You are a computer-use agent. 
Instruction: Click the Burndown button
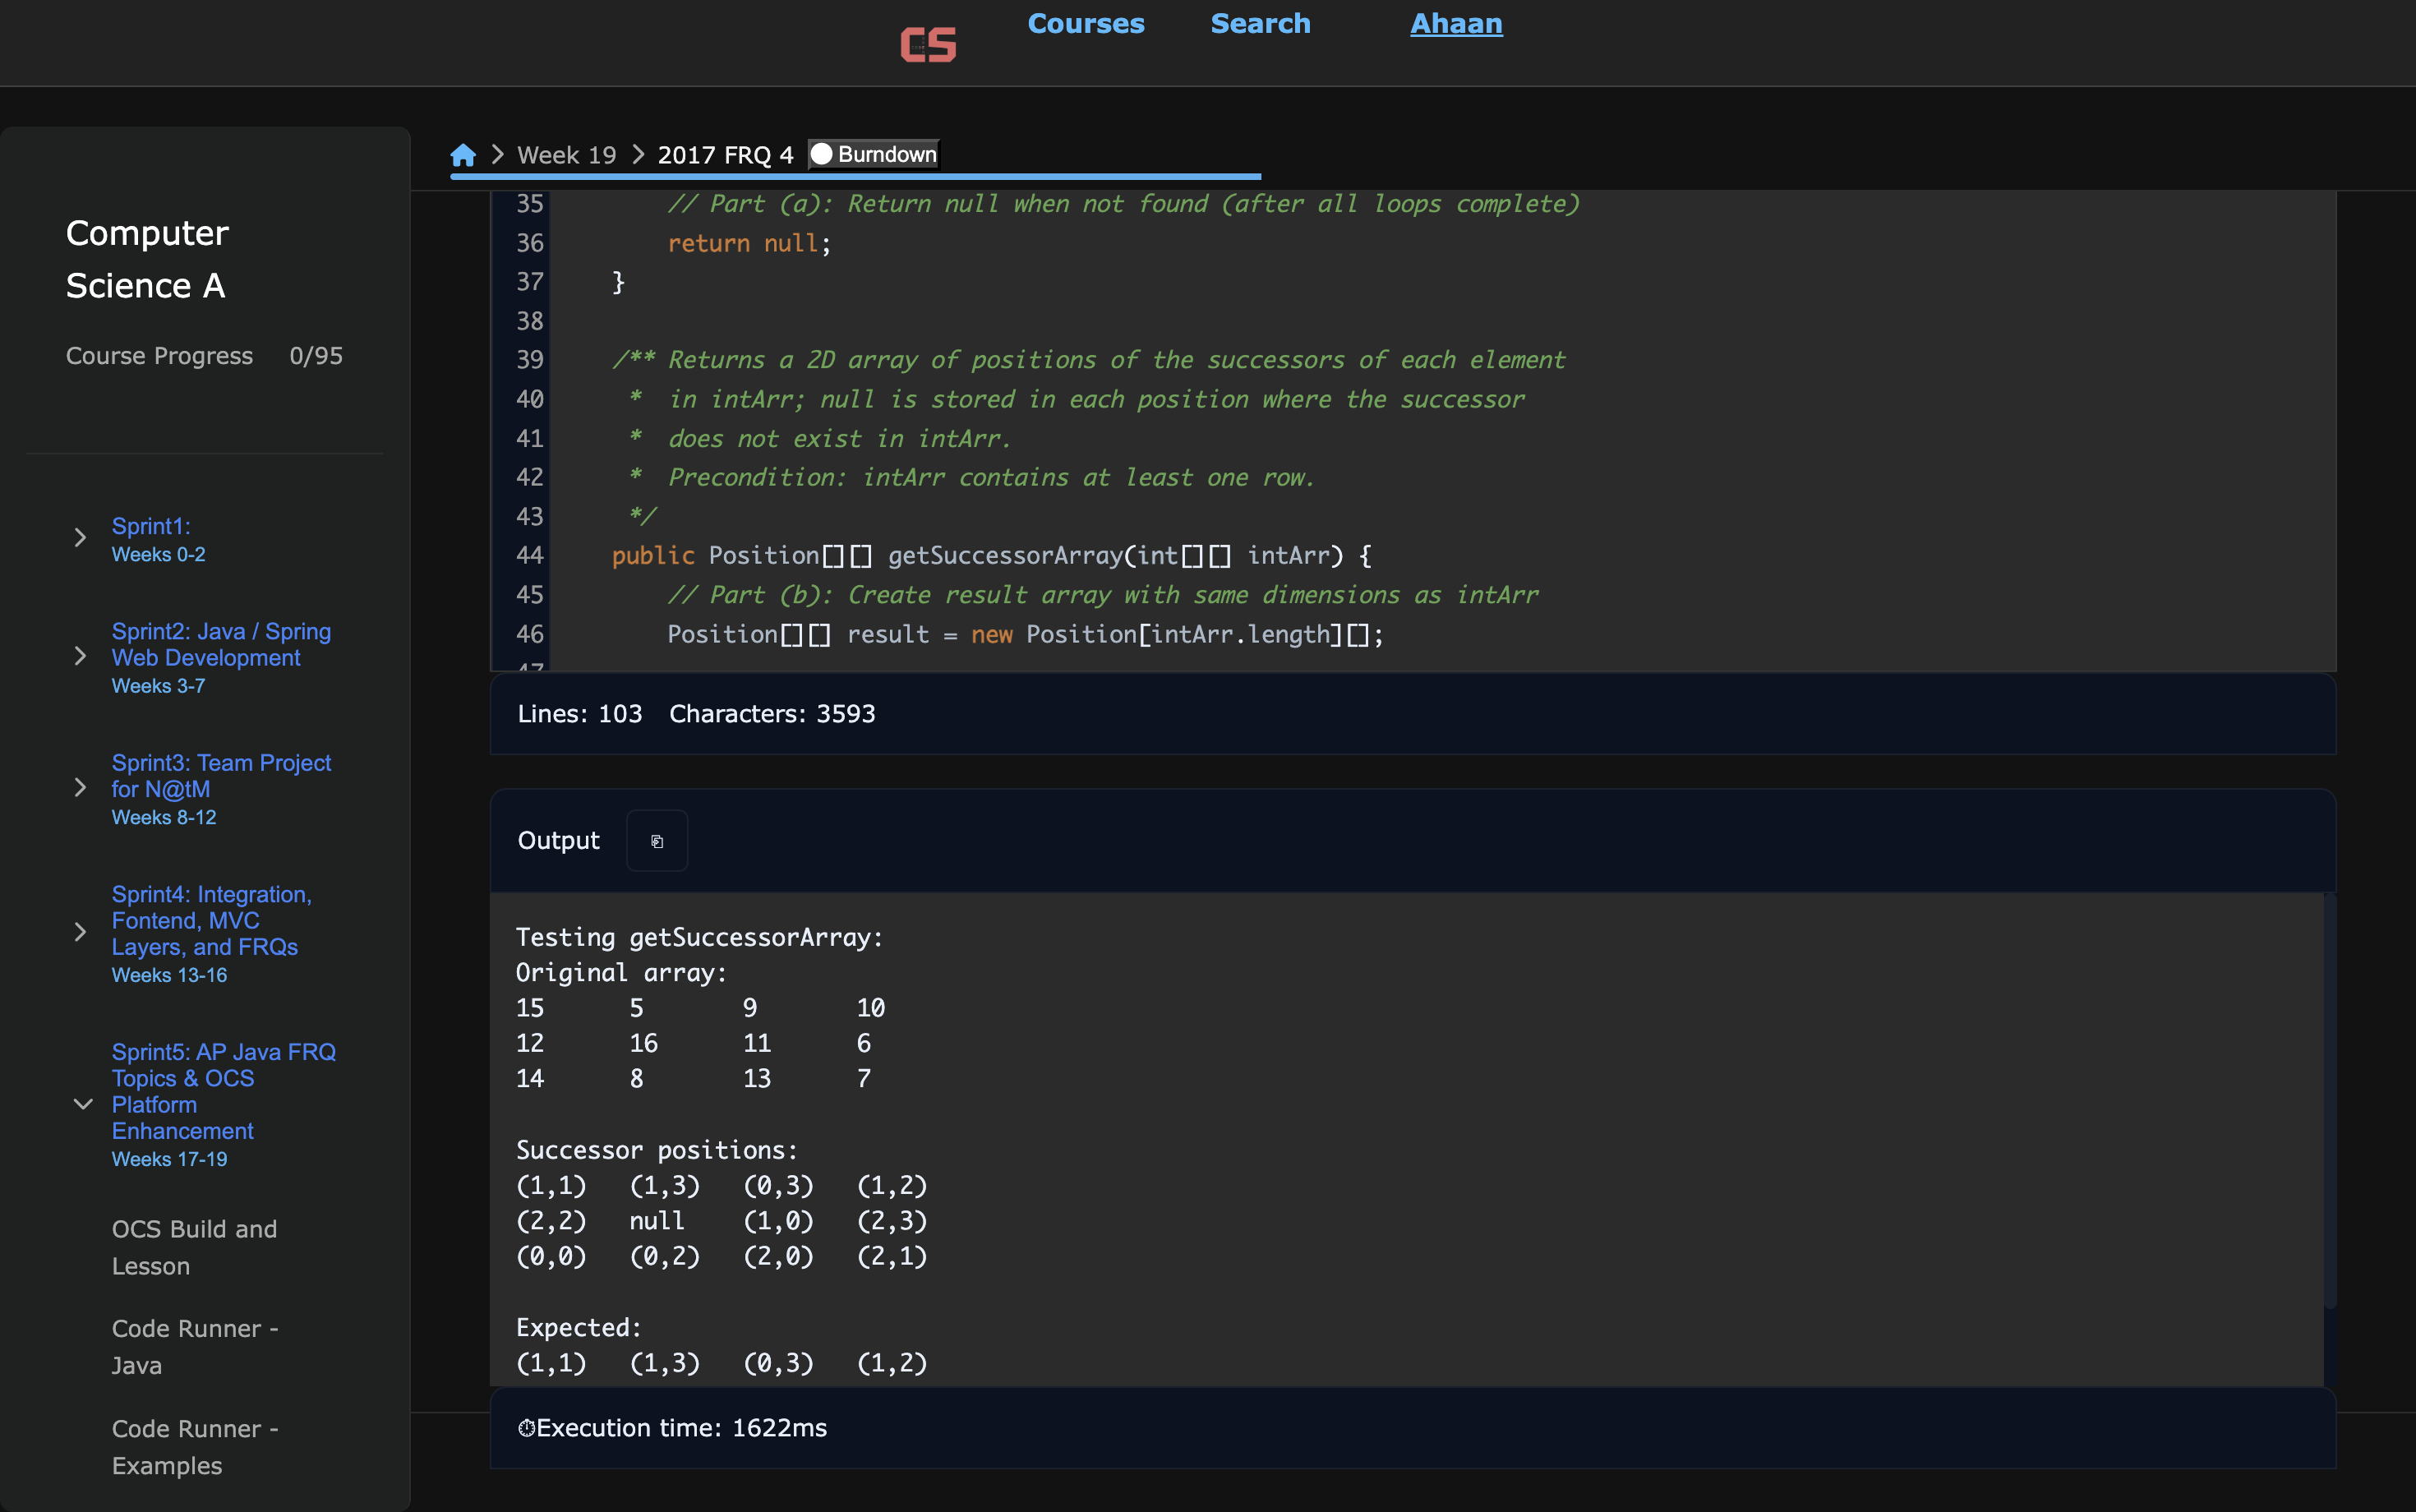(874, 154)
